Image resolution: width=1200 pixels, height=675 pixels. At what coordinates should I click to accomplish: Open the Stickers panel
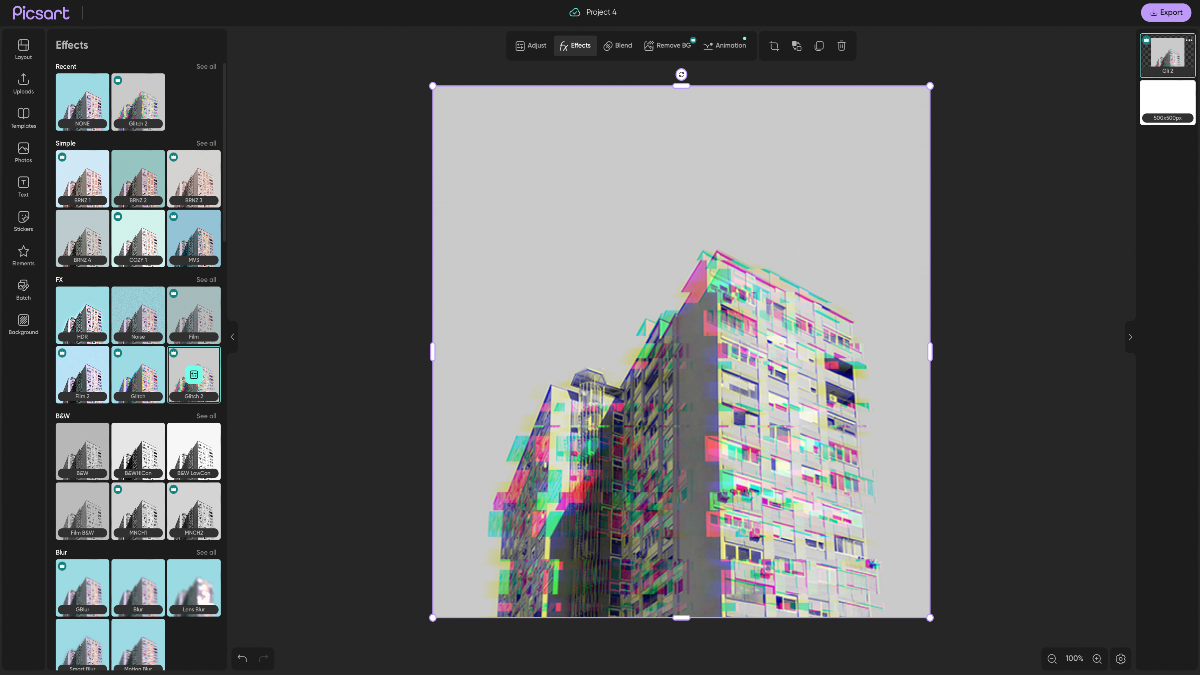22,221
